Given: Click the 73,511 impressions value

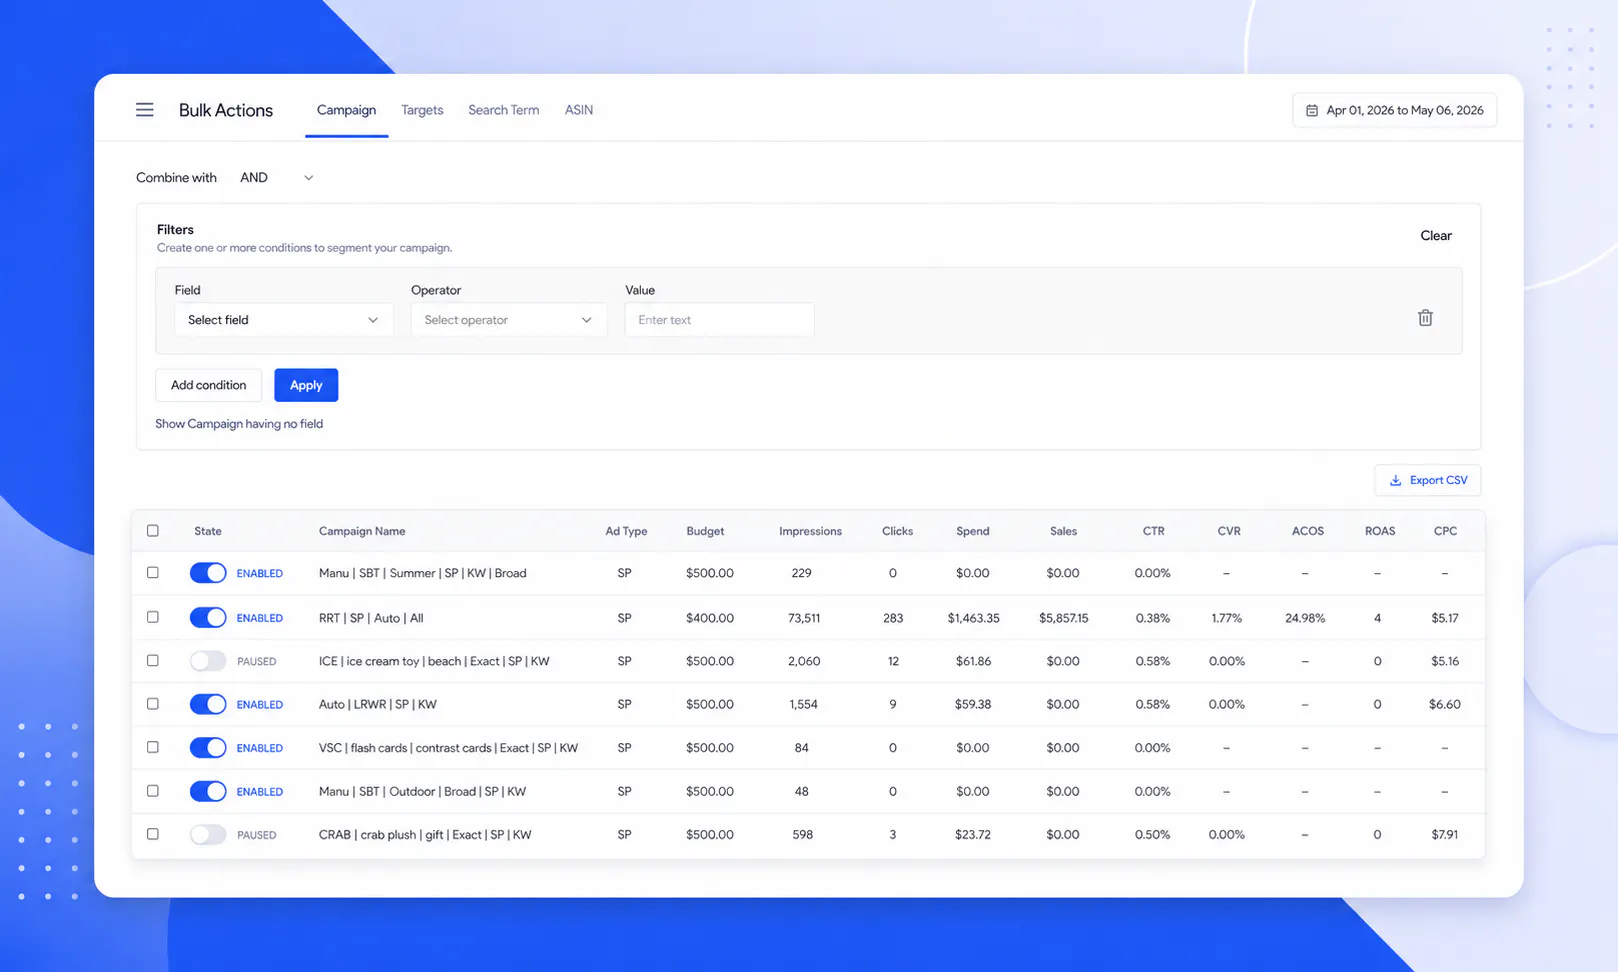Looking at the screenshot, I should [x=804, y=618].
